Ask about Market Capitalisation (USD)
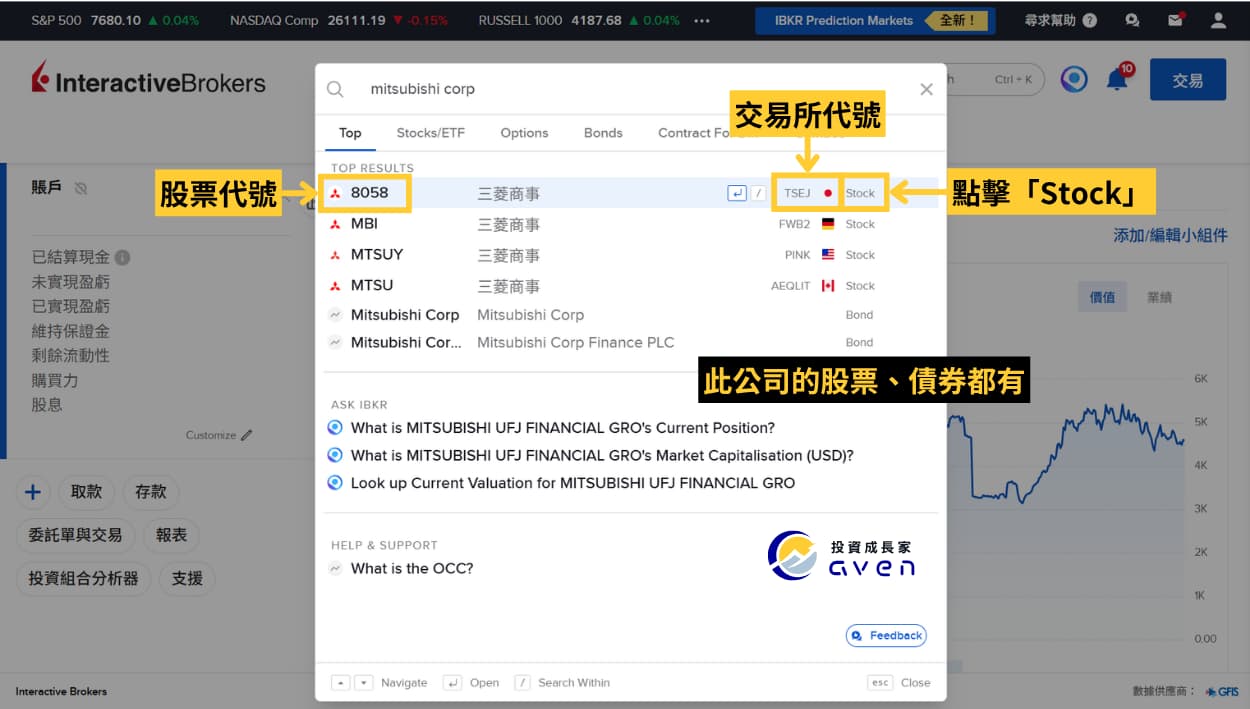The width and height of the screenshot is (1250, 709). pos(602,455)
